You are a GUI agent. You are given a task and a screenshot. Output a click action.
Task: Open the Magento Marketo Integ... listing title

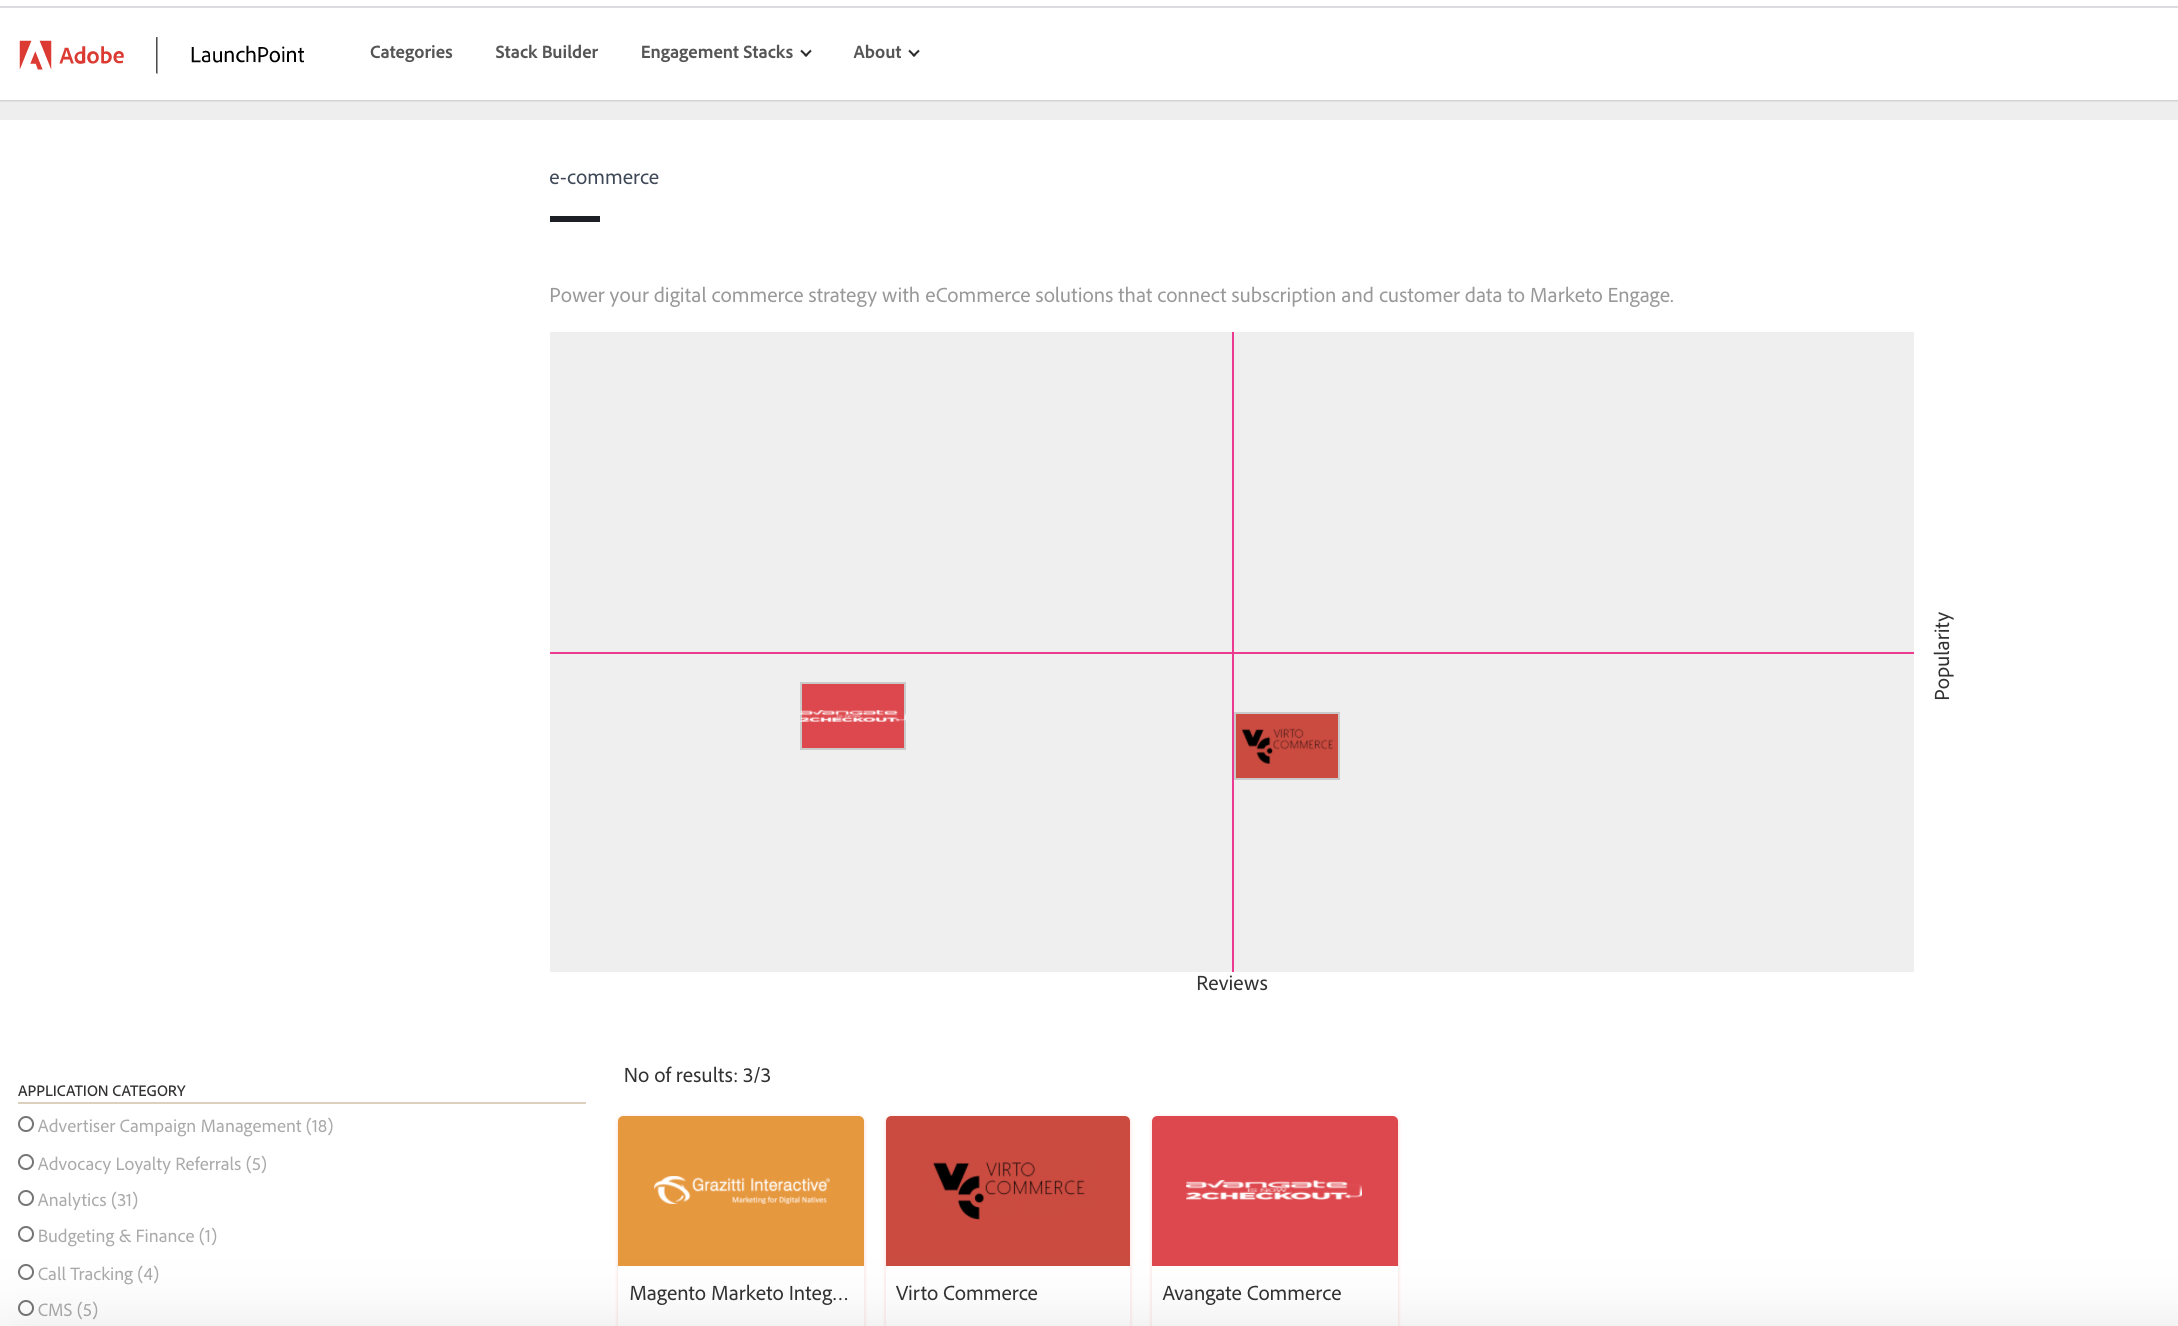point(739,1293)
